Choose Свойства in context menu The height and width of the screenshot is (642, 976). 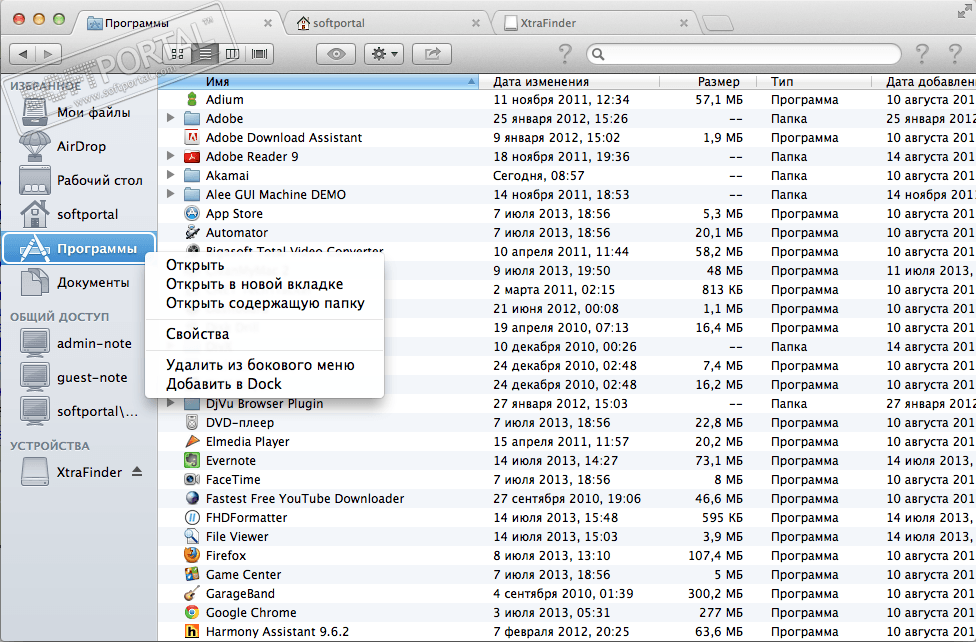(265, 334)
